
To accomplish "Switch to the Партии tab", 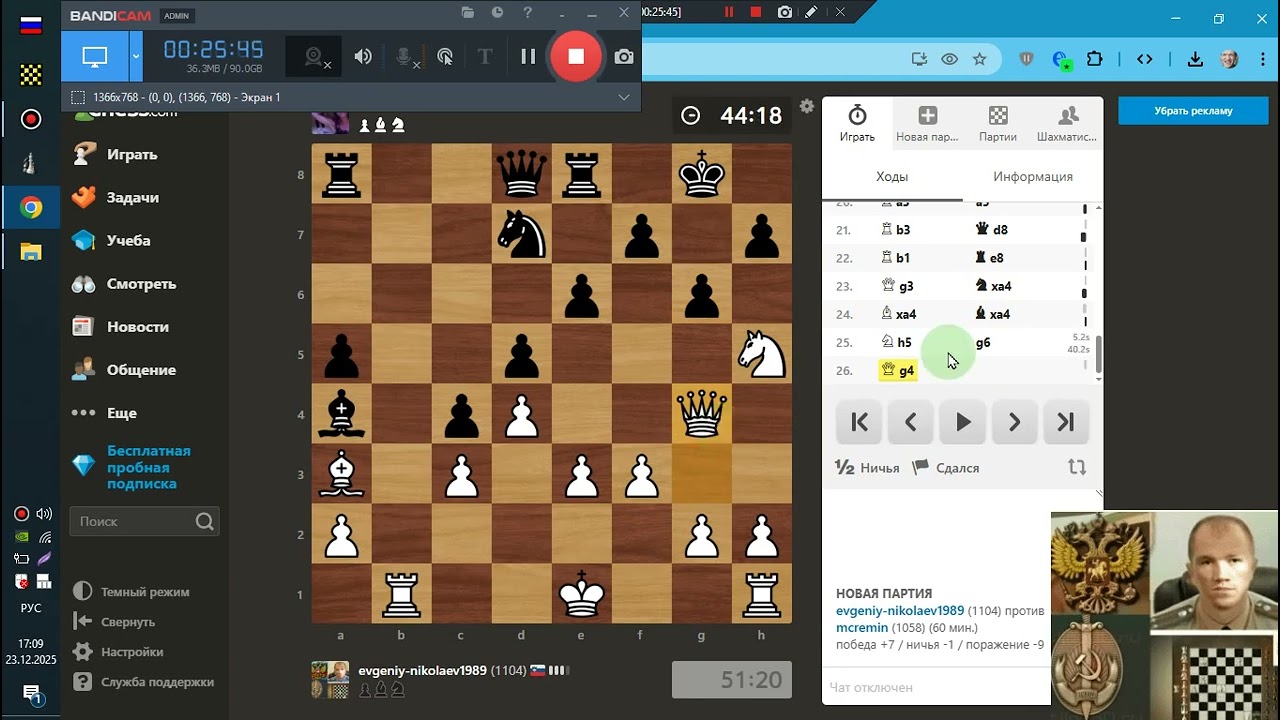I will click(x=998, y=124).
